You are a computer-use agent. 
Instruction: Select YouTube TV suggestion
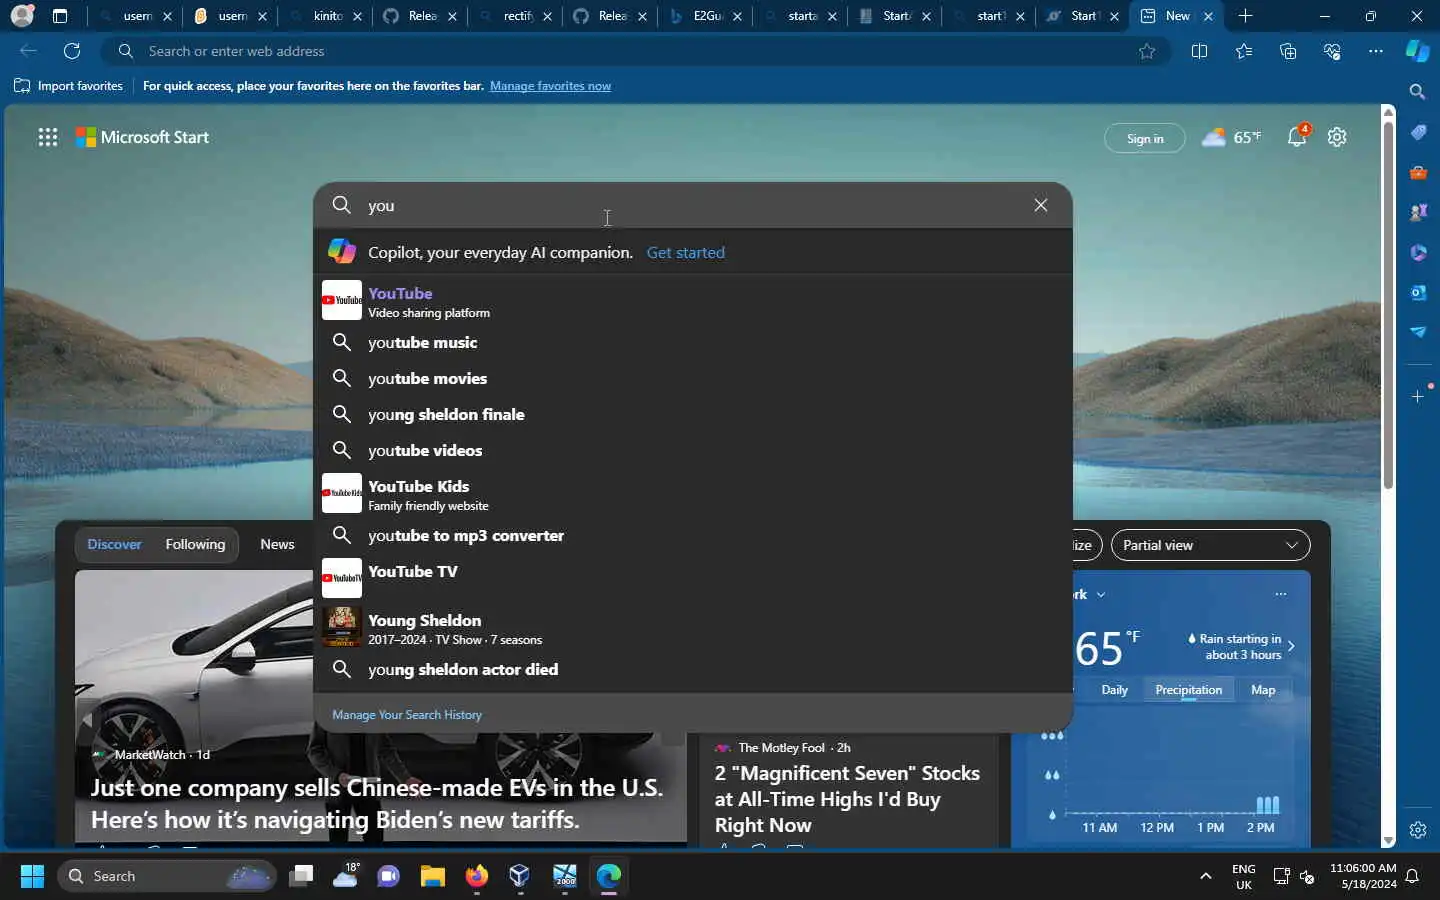point(693,578)
